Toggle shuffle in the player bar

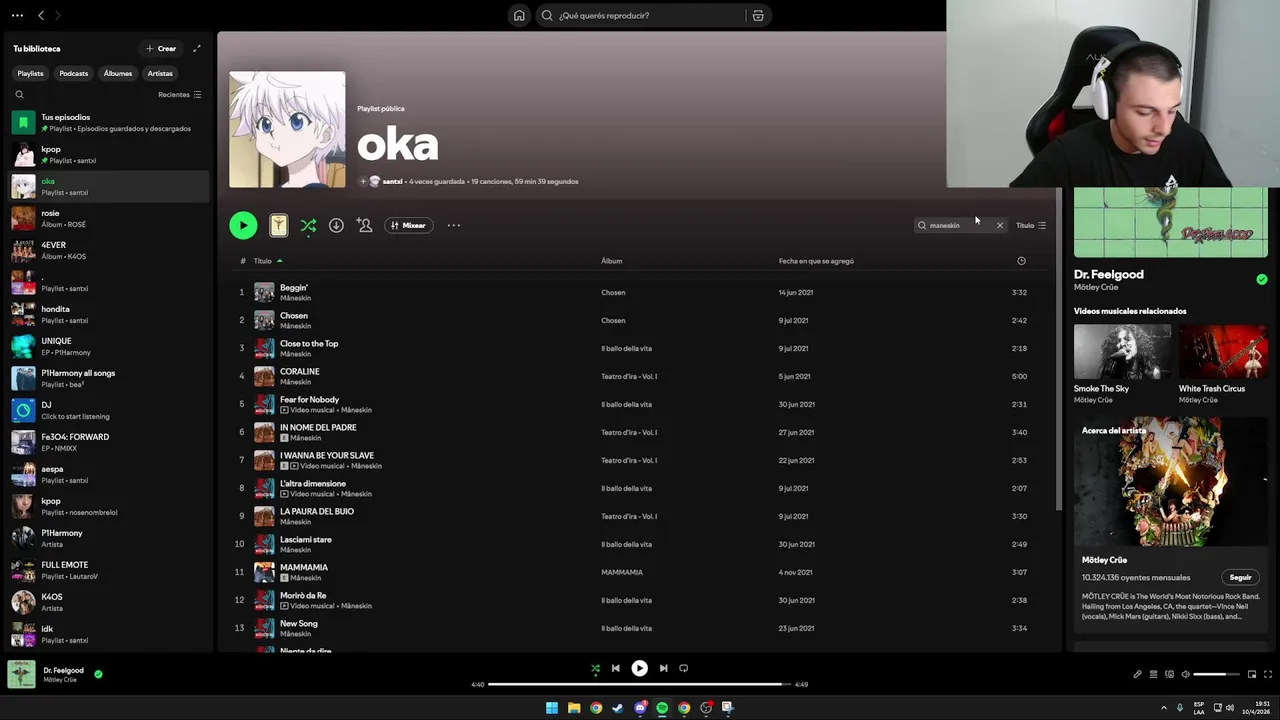pyautogui.click(x=595, y=668)
